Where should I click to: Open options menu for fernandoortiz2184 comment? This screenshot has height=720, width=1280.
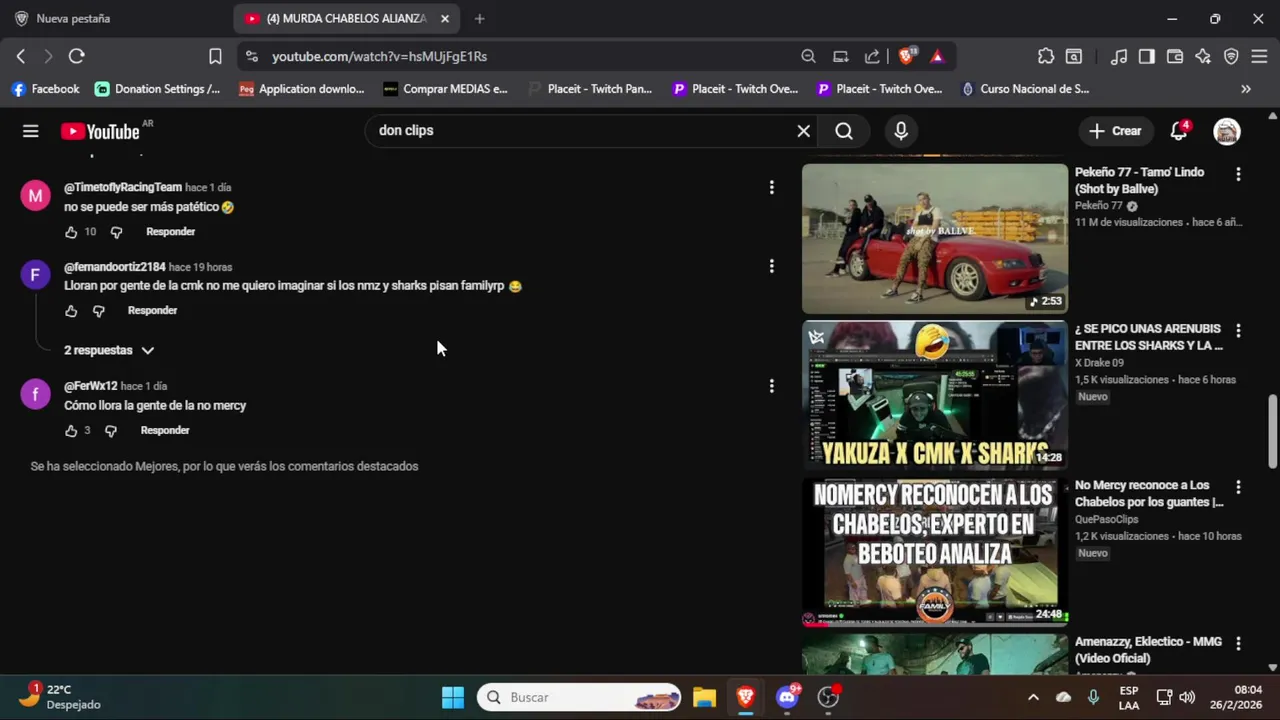tap(771, 266)
